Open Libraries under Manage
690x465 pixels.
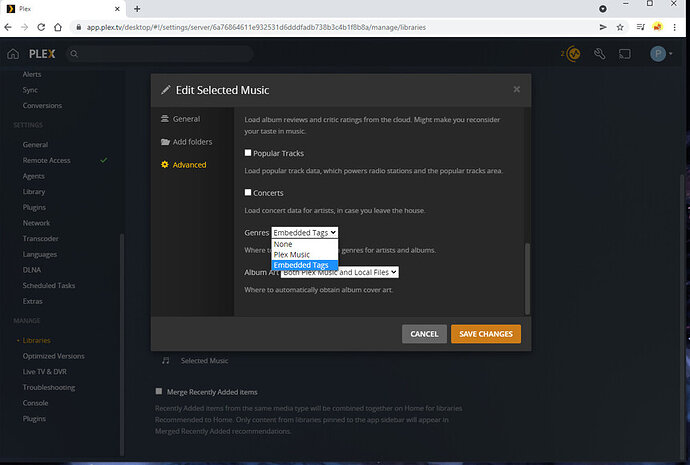point(37,341)
